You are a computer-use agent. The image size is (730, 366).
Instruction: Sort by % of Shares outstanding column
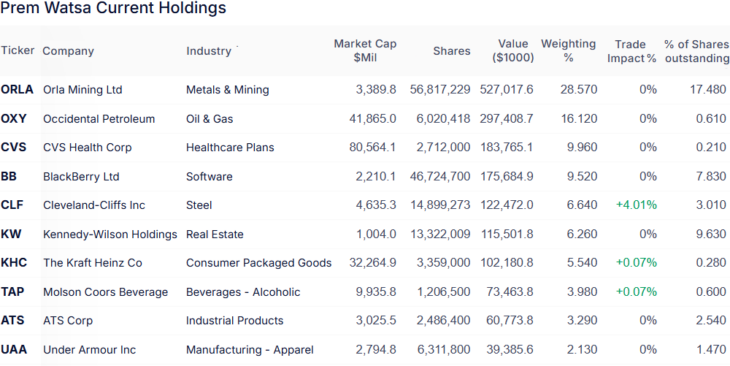[696, 51]
